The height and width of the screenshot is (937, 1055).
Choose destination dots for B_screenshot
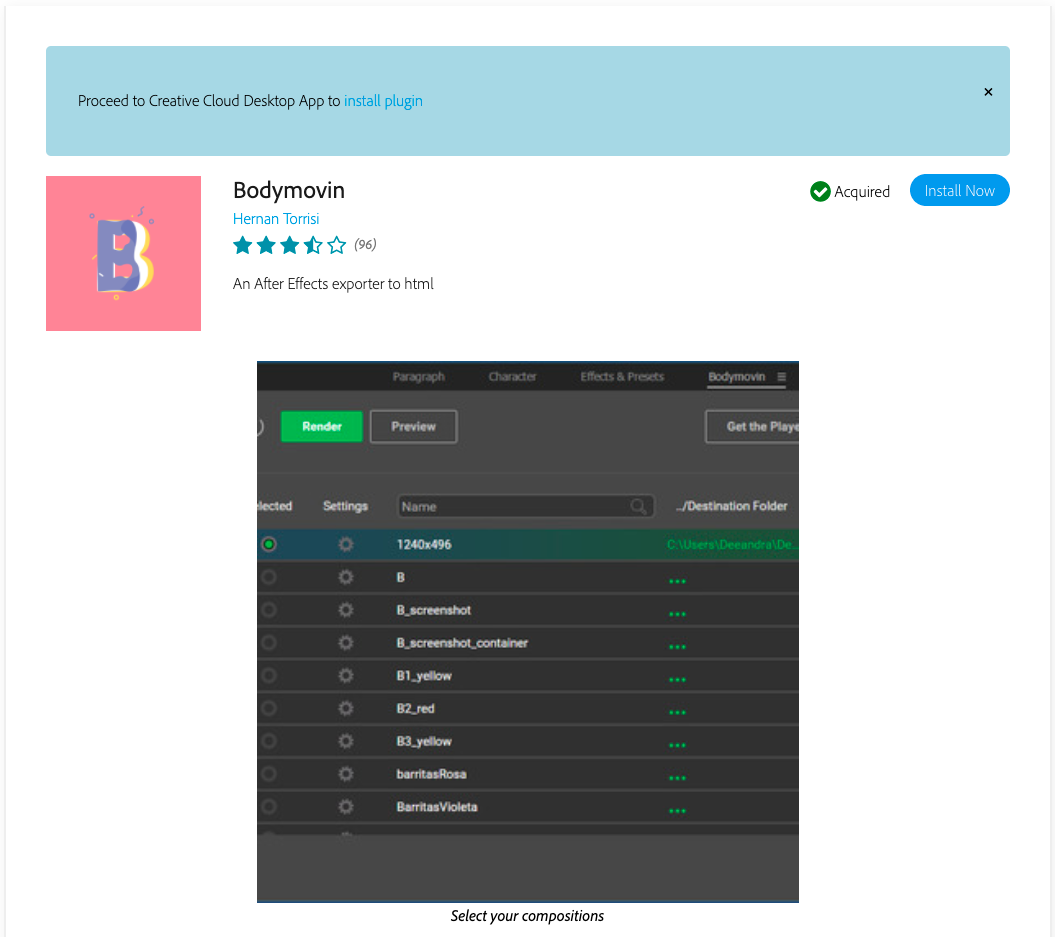point(677,614)
